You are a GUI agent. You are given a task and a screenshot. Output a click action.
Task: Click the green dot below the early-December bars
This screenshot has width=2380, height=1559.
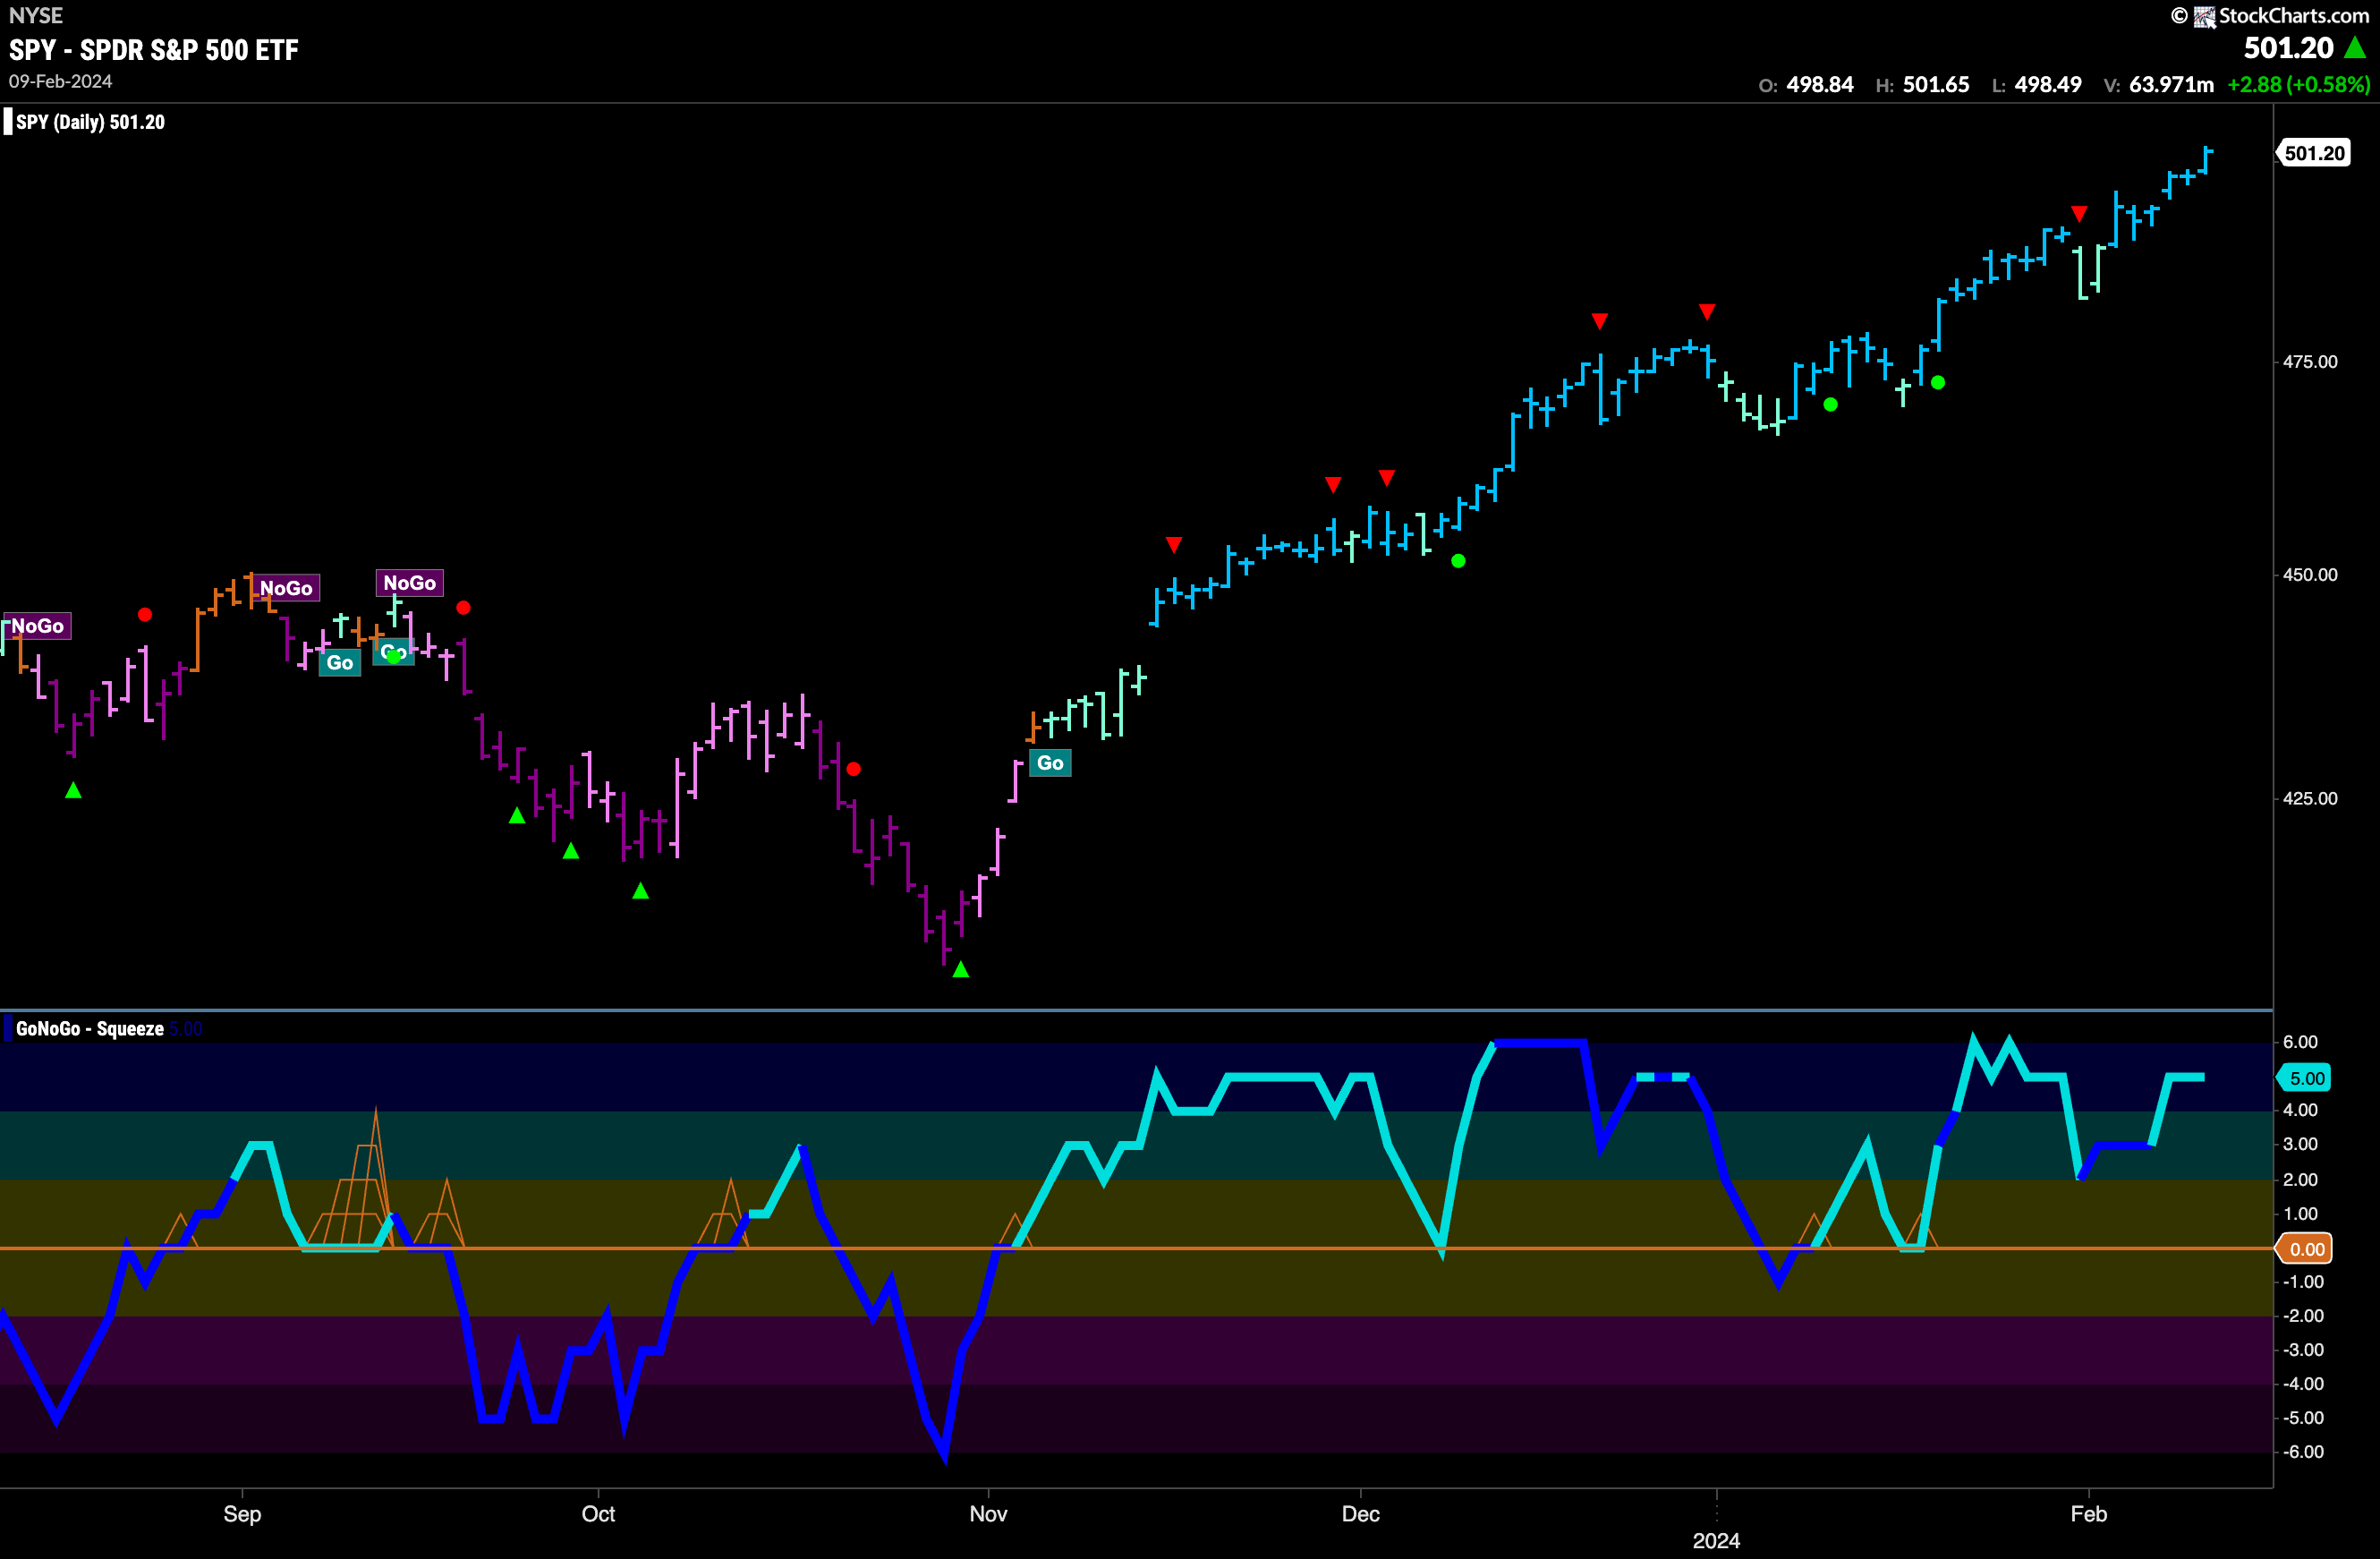[x=1458, y=561]
